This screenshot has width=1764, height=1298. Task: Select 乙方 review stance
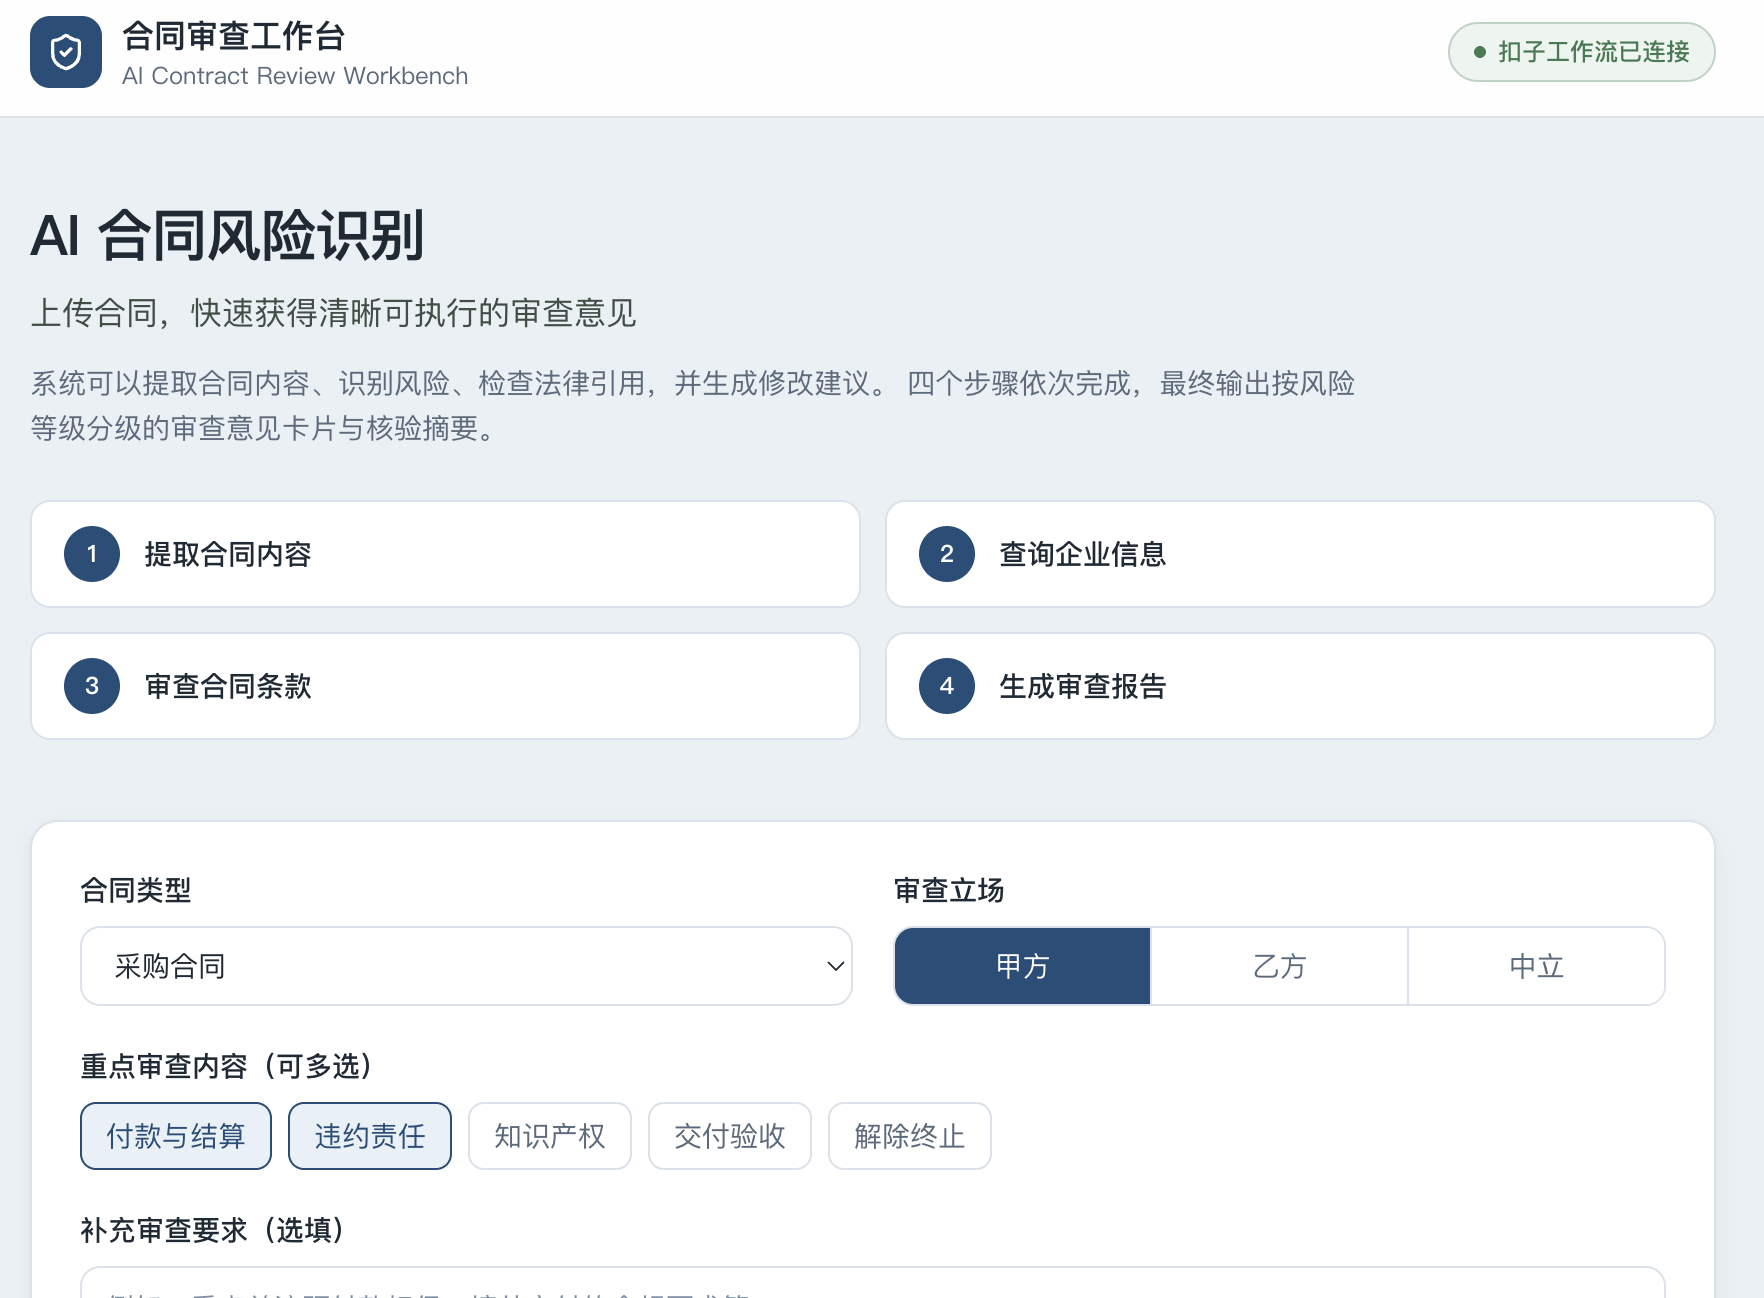coord(1279,966)
